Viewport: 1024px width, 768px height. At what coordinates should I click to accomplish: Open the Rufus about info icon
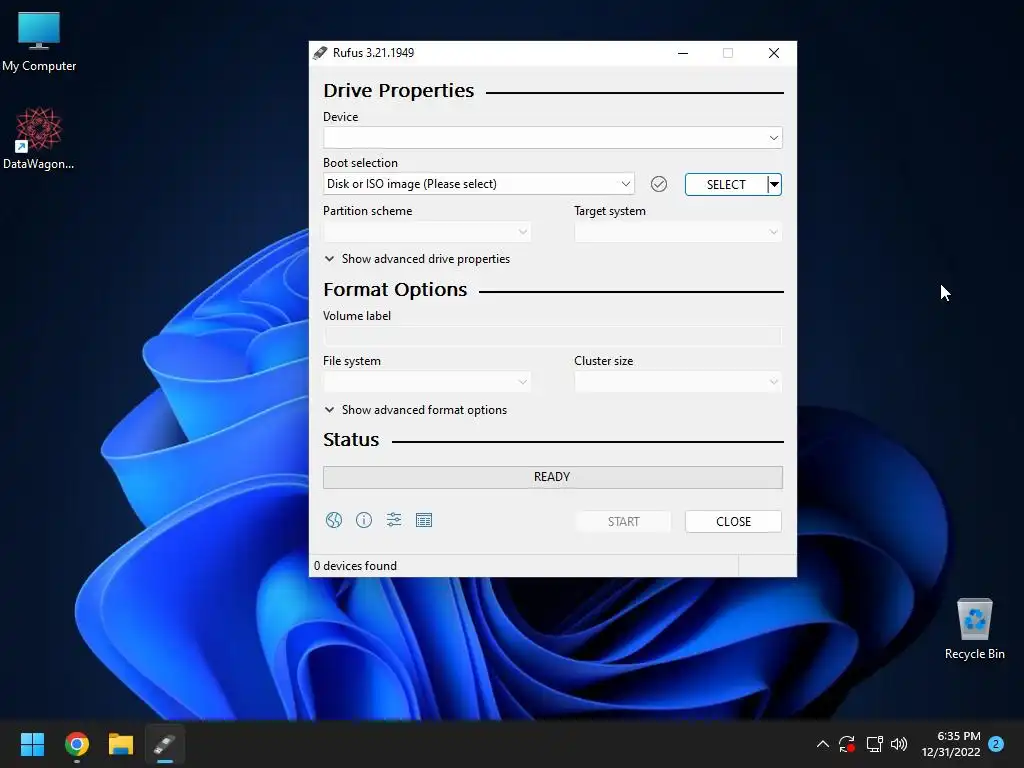click(364, 520)
